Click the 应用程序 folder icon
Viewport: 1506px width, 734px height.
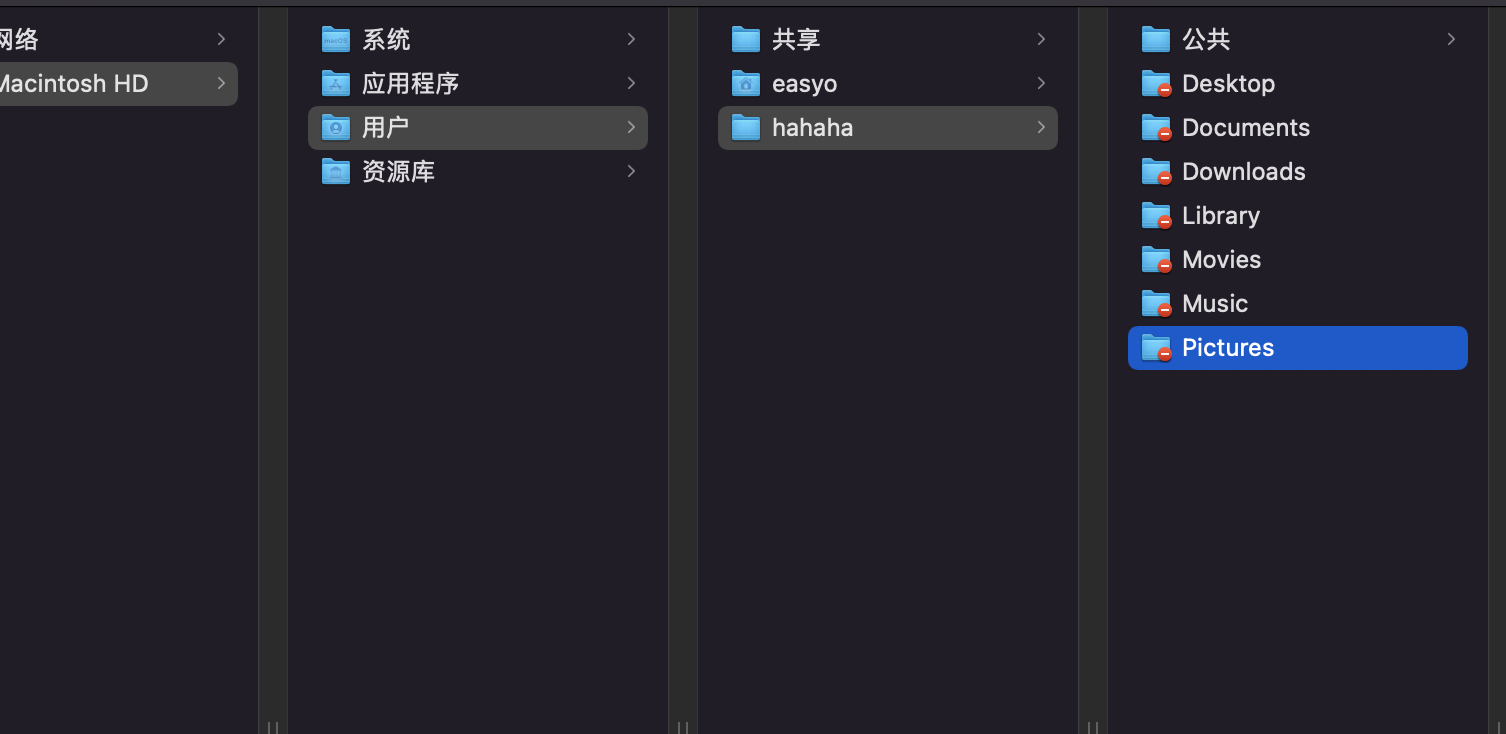point(336,83)
